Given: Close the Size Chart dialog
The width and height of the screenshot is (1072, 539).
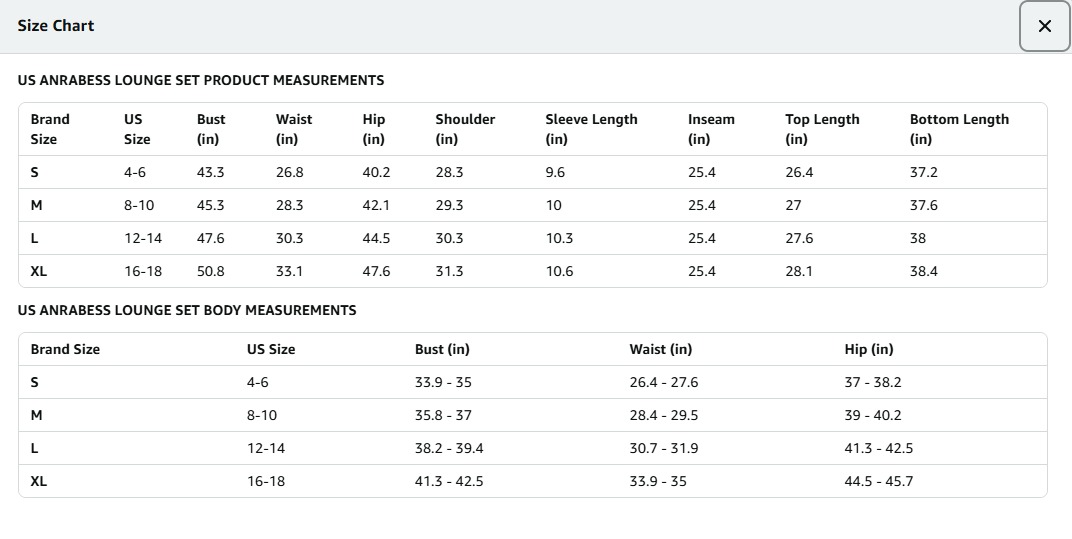Looking at the screenshot, I should (x=1044, y=26).
